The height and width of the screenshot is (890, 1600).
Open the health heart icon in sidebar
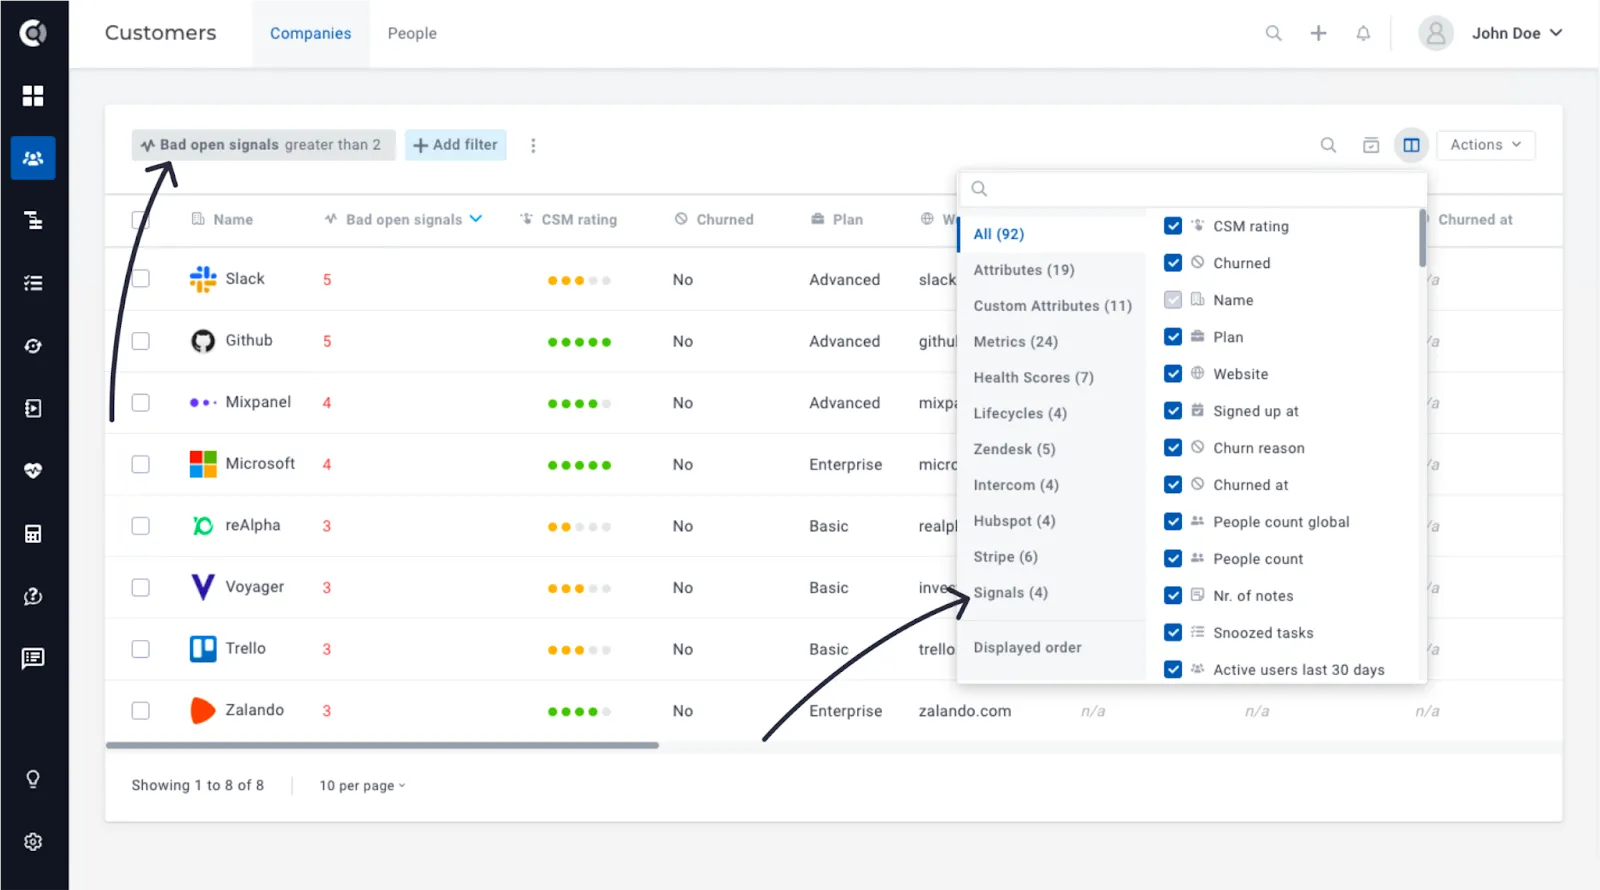[33, 470]
